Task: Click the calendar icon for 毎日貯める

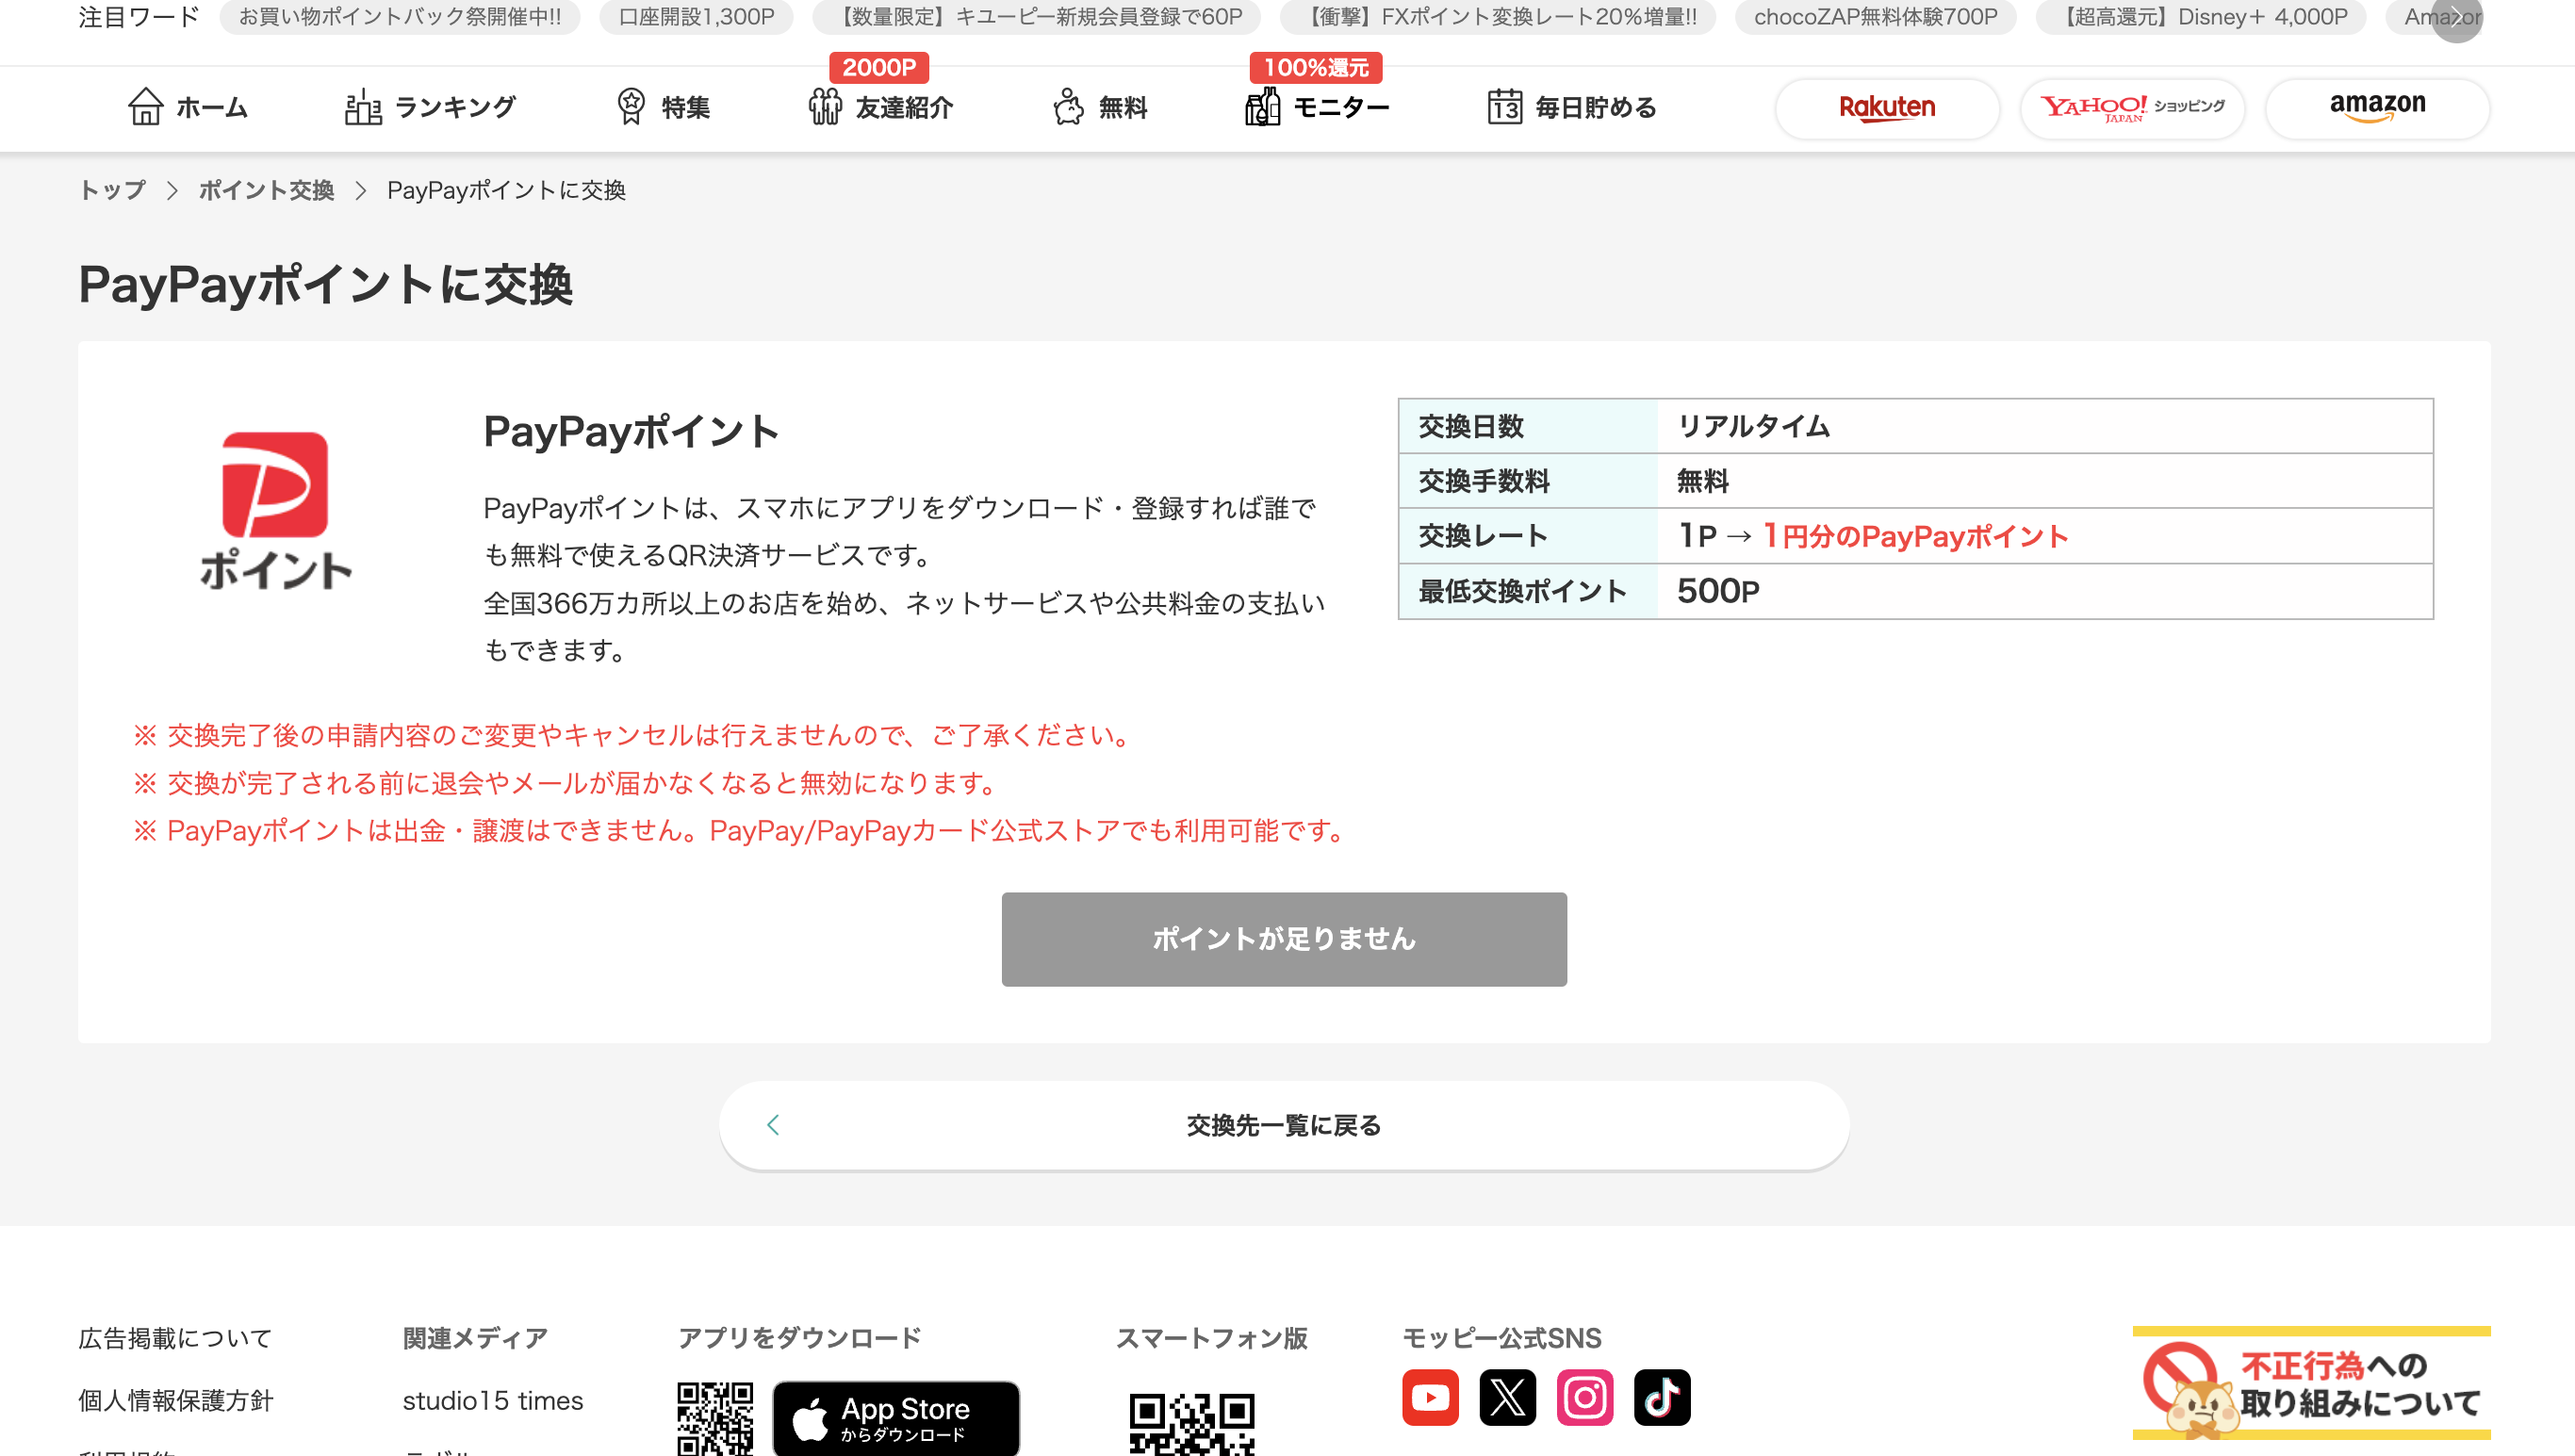Action: tap(1504, 106)
